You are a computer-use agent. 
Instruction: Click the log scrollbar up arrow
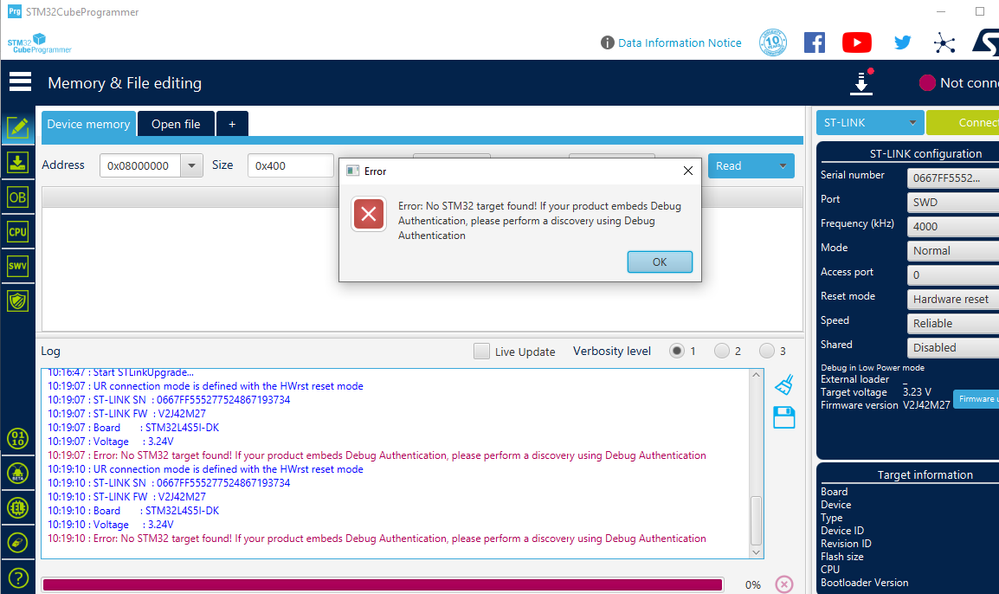[x=756, y=375]
